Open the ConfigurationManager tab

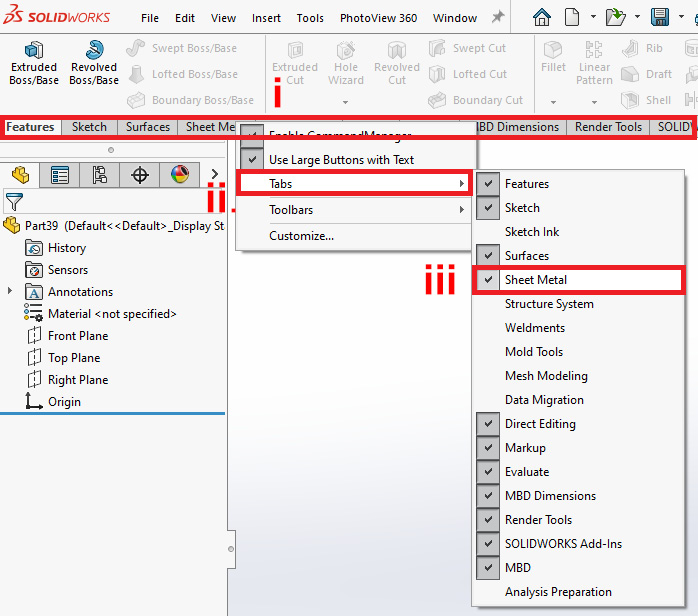click(x=100, y=175)
